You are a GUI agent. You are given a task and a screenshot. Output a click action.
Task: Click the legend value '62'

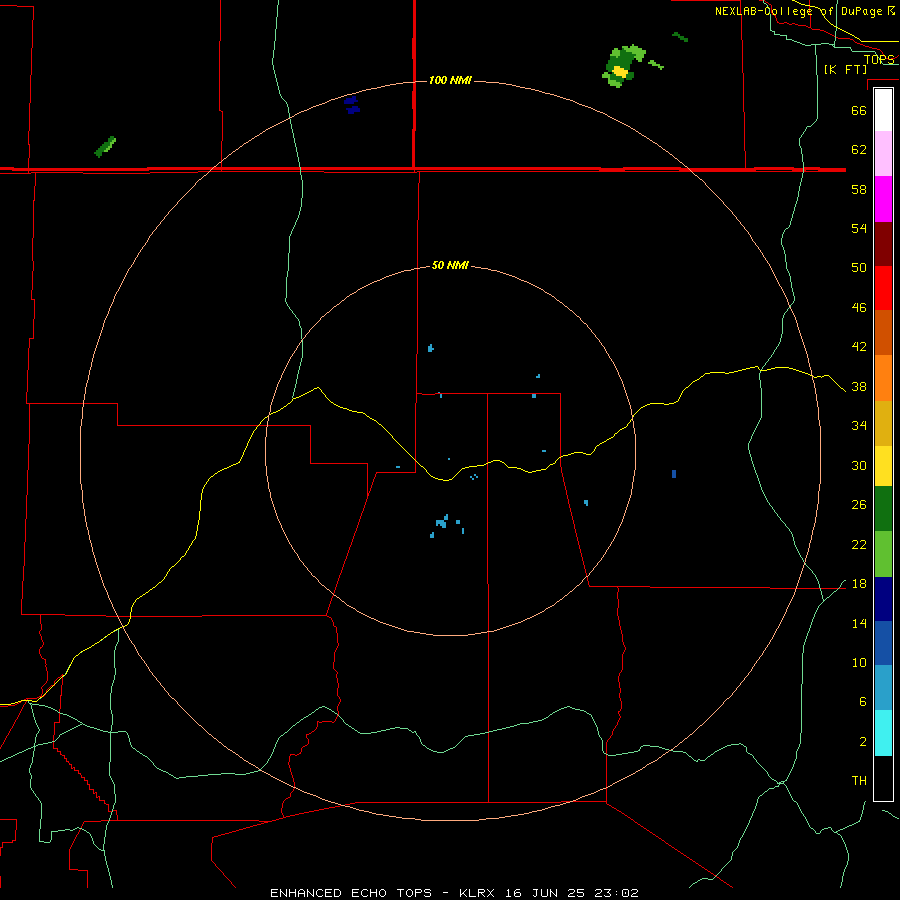pyautogui.click(x=859, y=149)
